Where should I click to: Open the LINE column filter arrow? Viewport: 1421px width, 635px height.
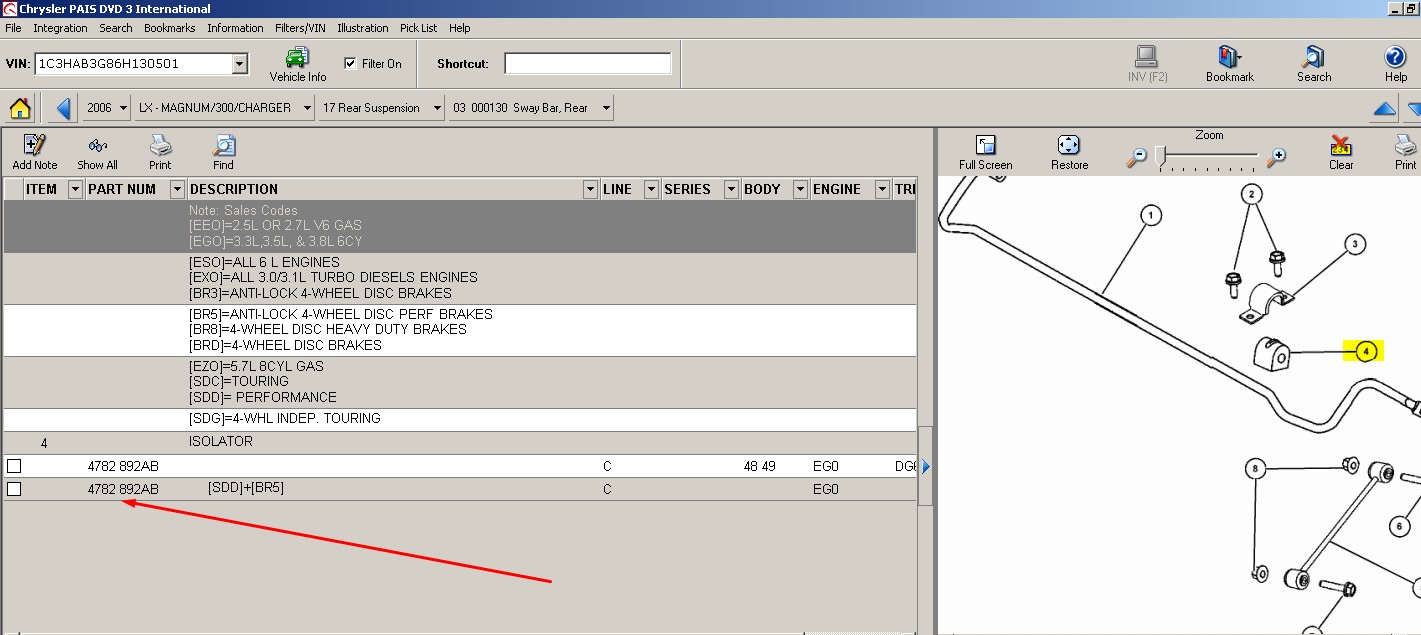click(x=651, y=189)
